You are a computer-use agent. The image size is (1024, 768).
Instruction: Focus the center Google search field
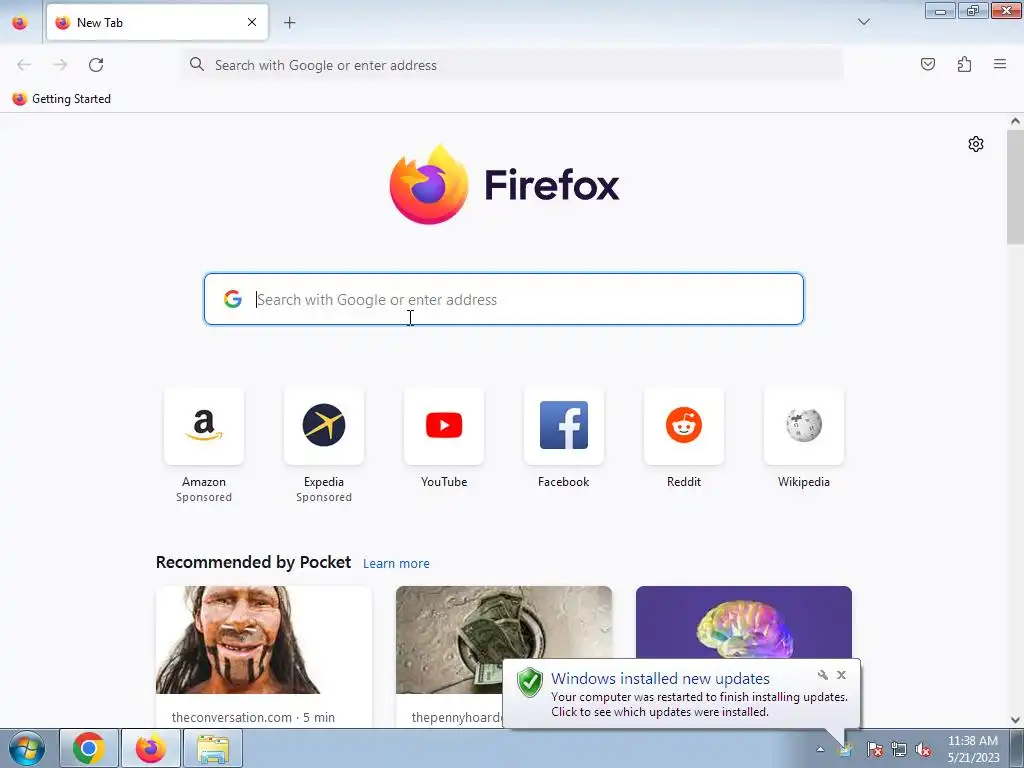504,299
